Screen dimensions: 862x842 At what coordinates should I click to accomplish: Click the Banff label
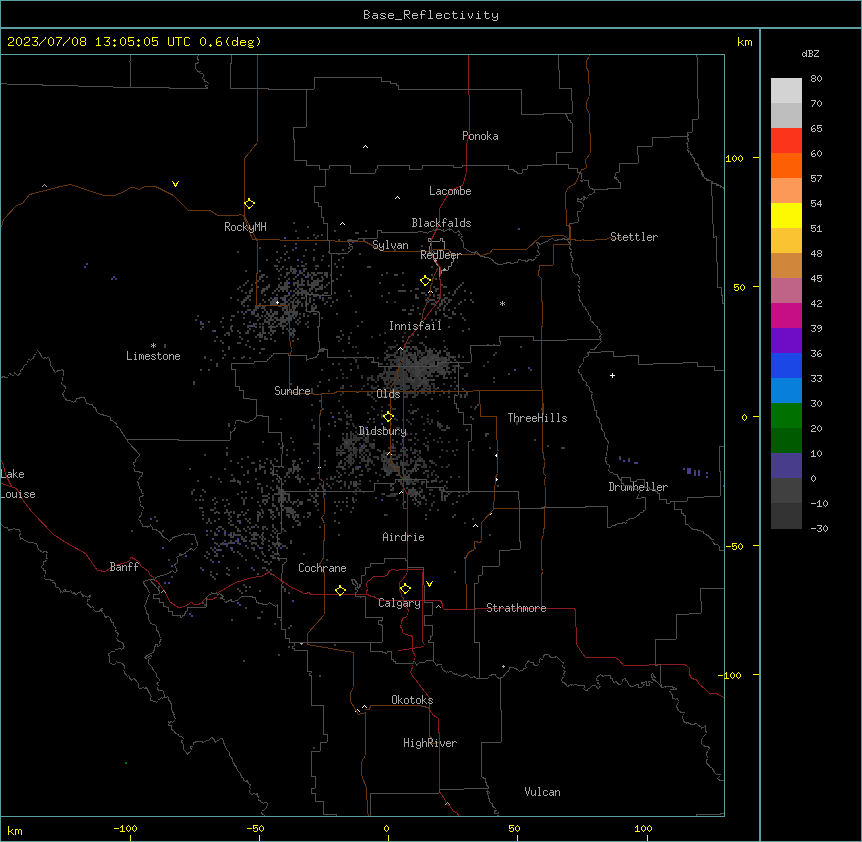124,567
